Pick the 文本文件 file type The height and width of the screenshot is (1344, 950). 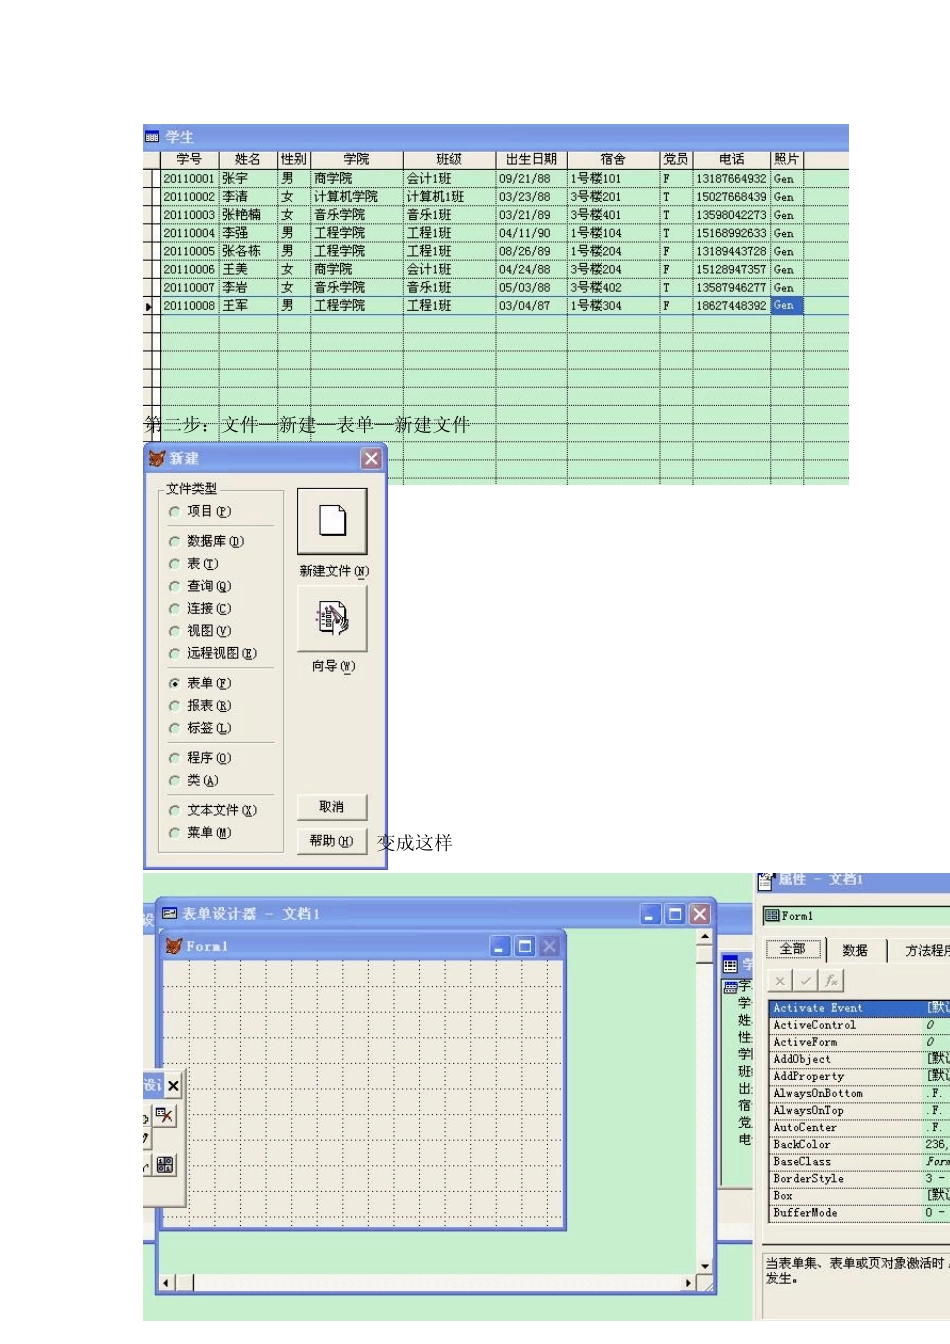click(174, 810)
